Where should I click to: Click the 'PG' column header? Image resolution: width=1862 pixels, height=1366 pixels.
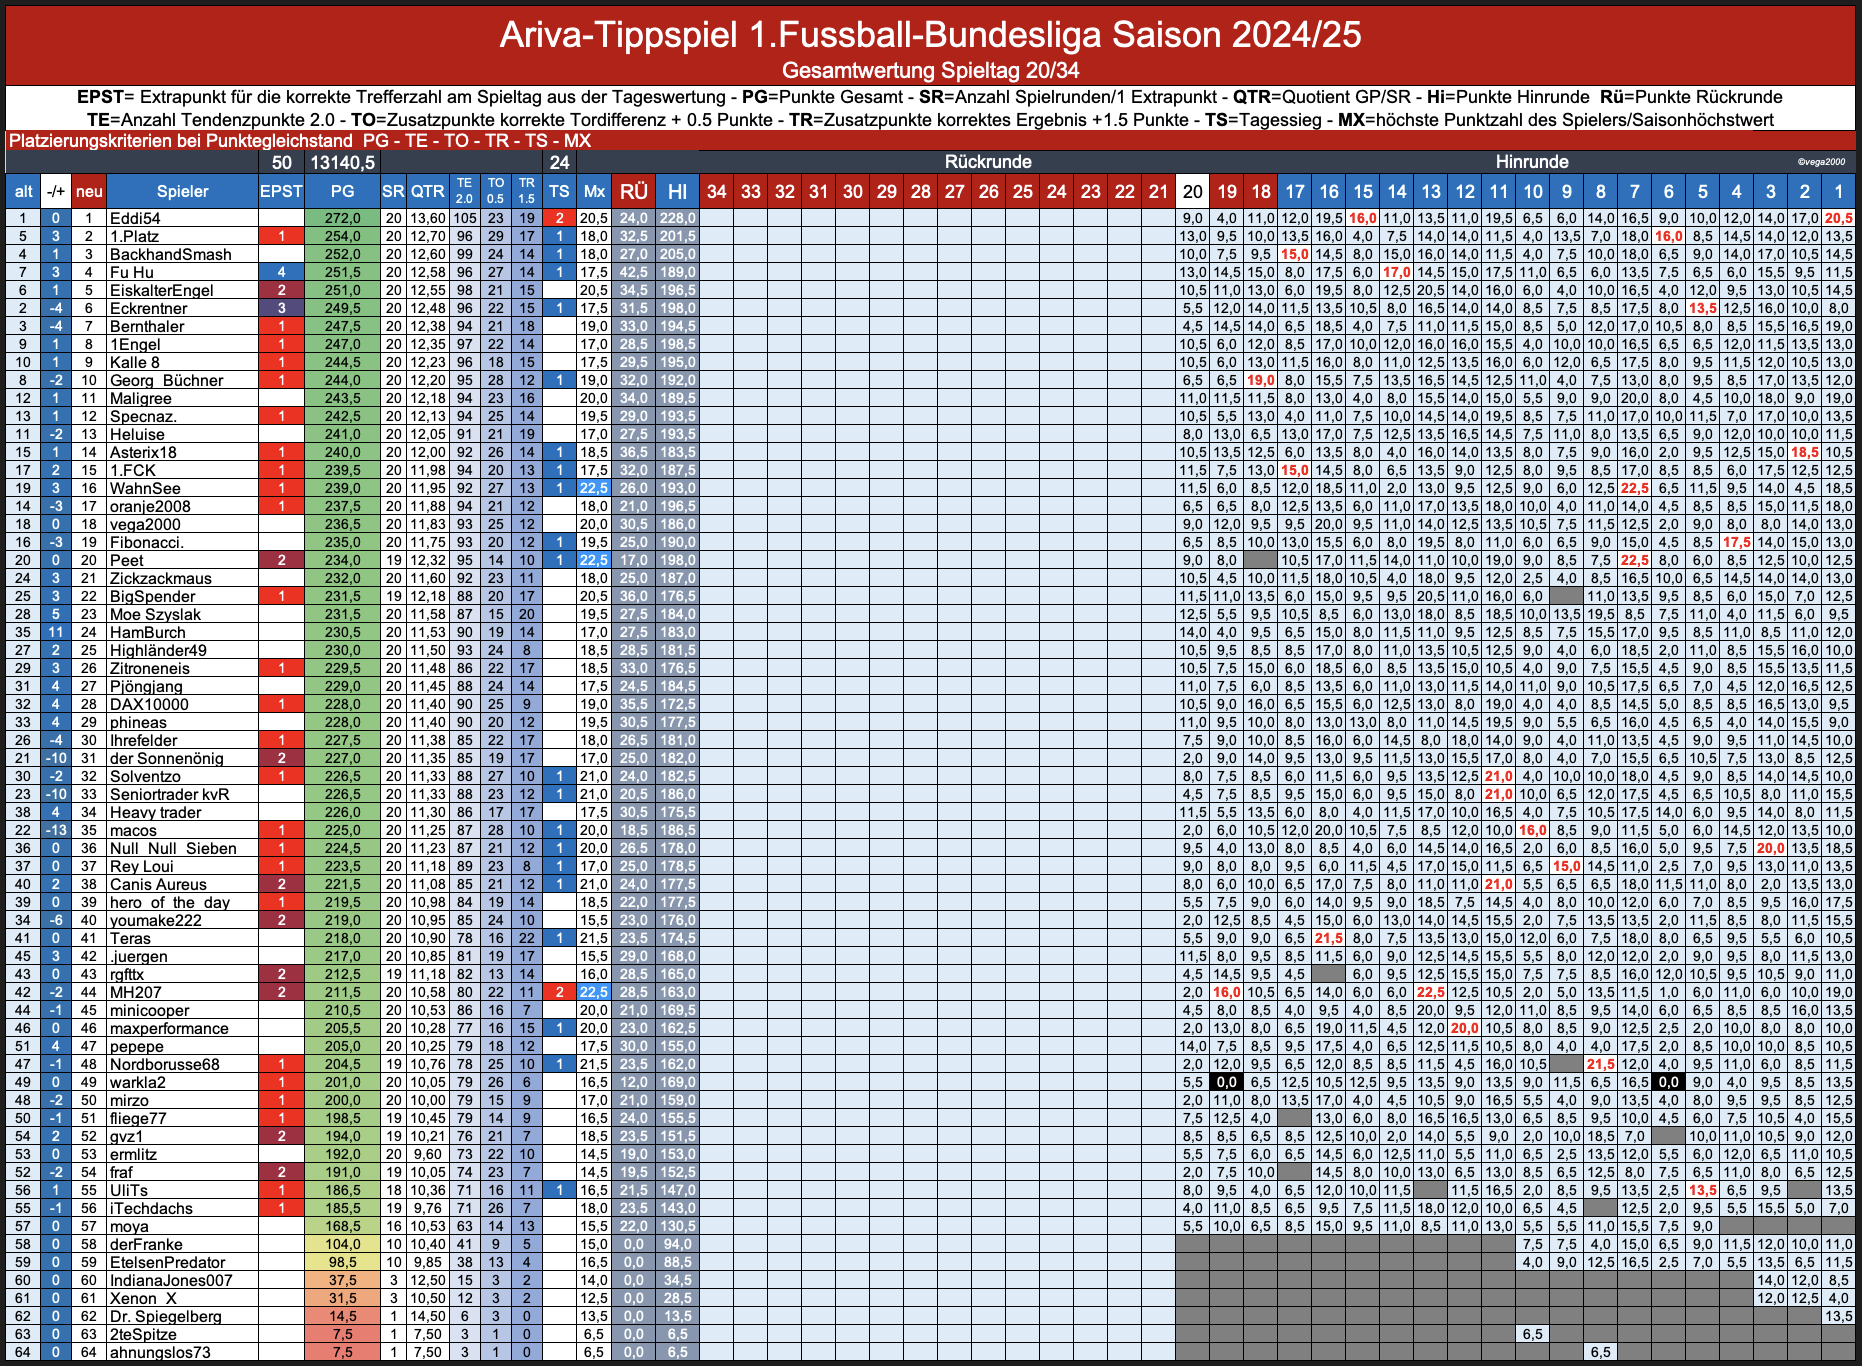342,191
